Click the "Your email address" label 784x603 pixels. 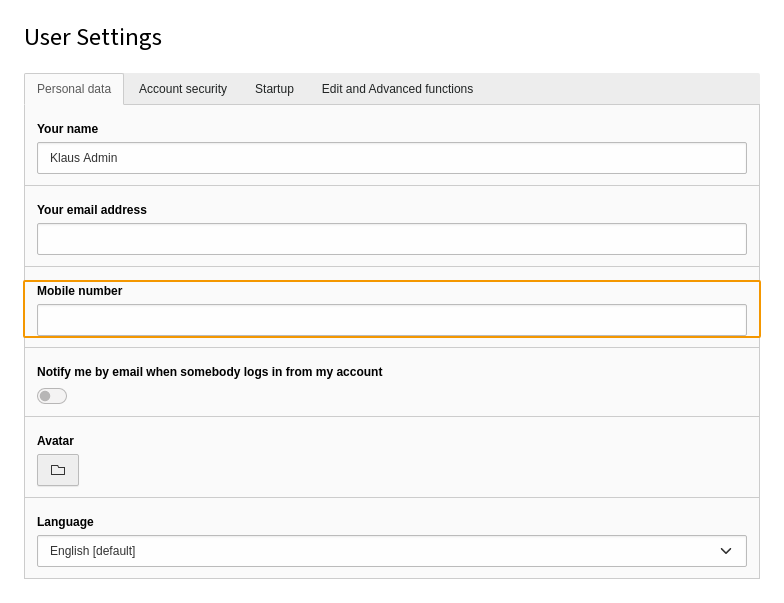point(92,210)
